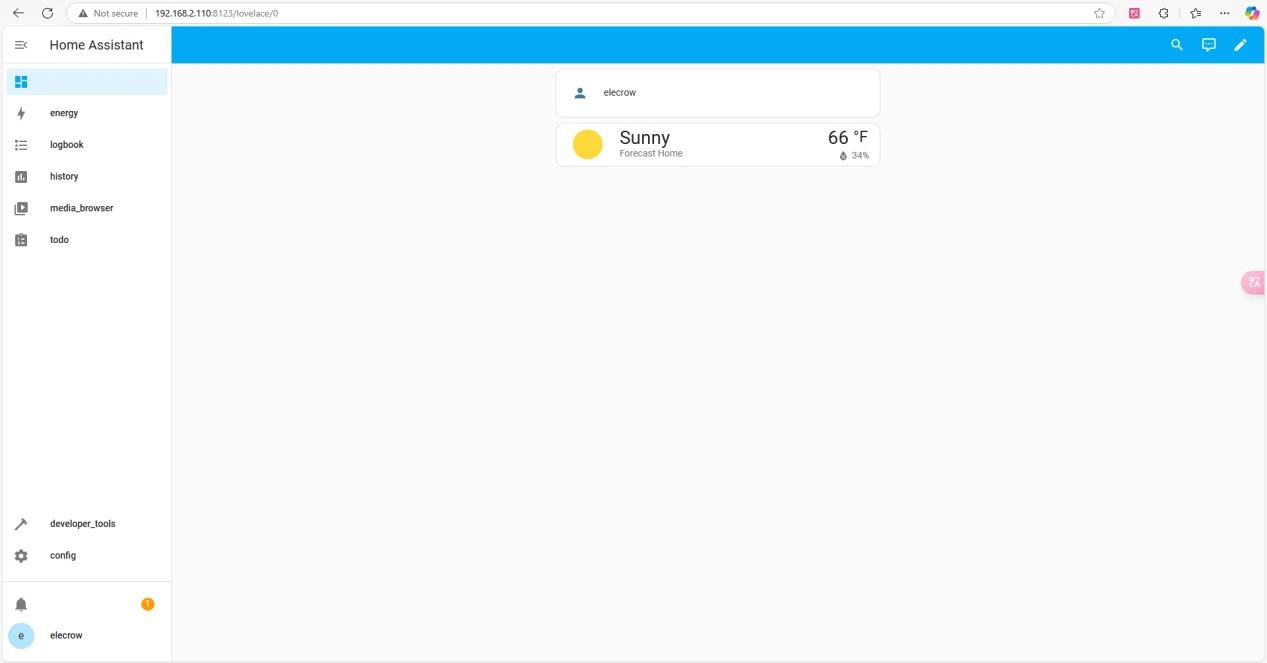Open the media_browser panel
Viewport: 1267px width, 663px height.
click(x=81, y=208)
